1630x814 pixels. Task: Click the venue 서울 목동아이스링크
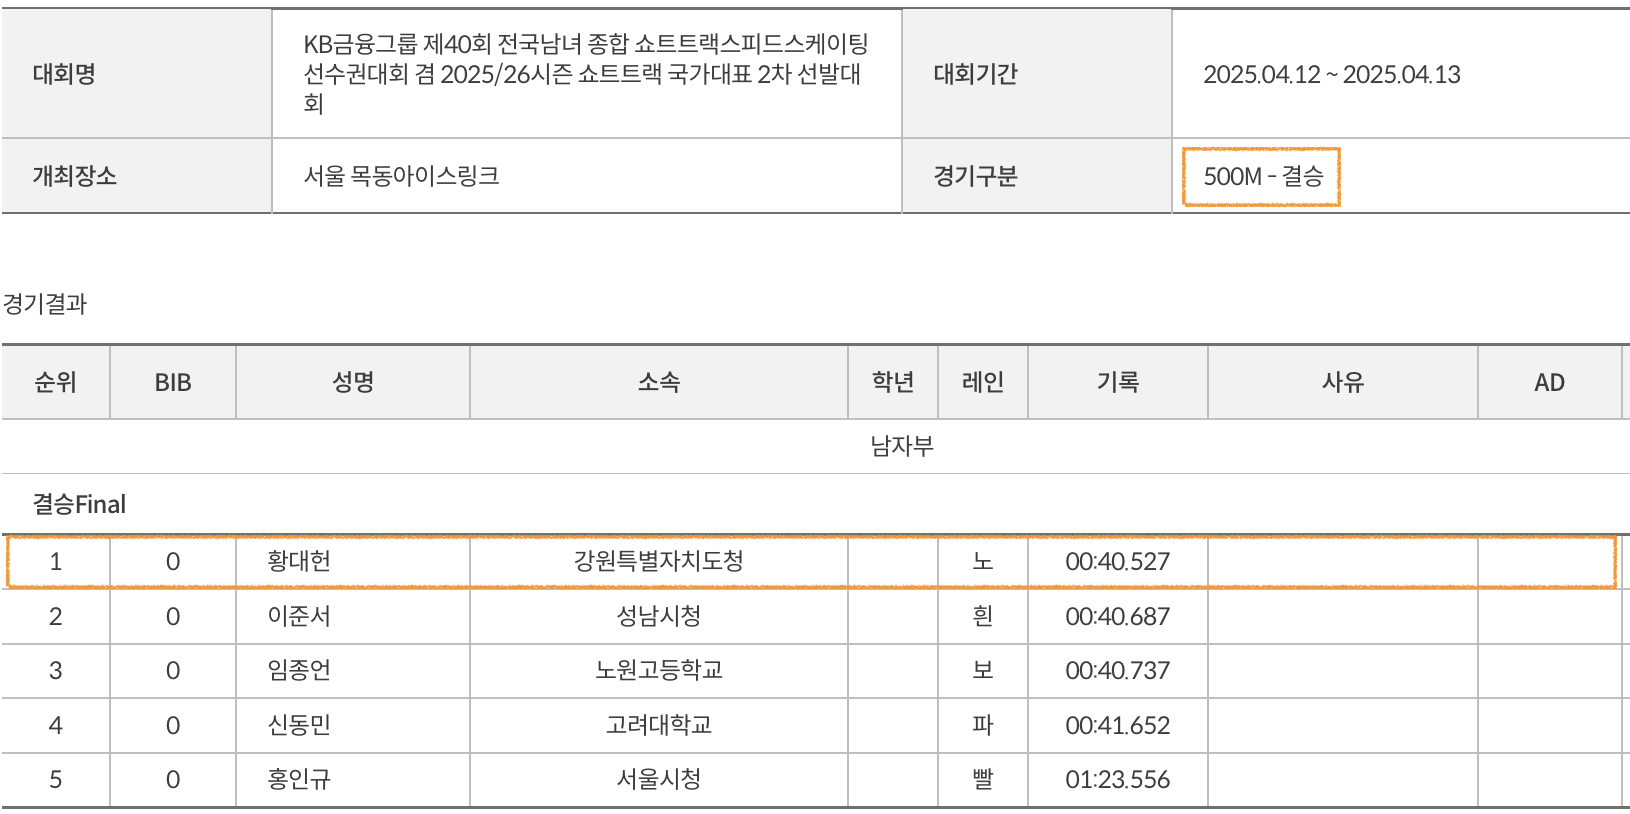401,177
